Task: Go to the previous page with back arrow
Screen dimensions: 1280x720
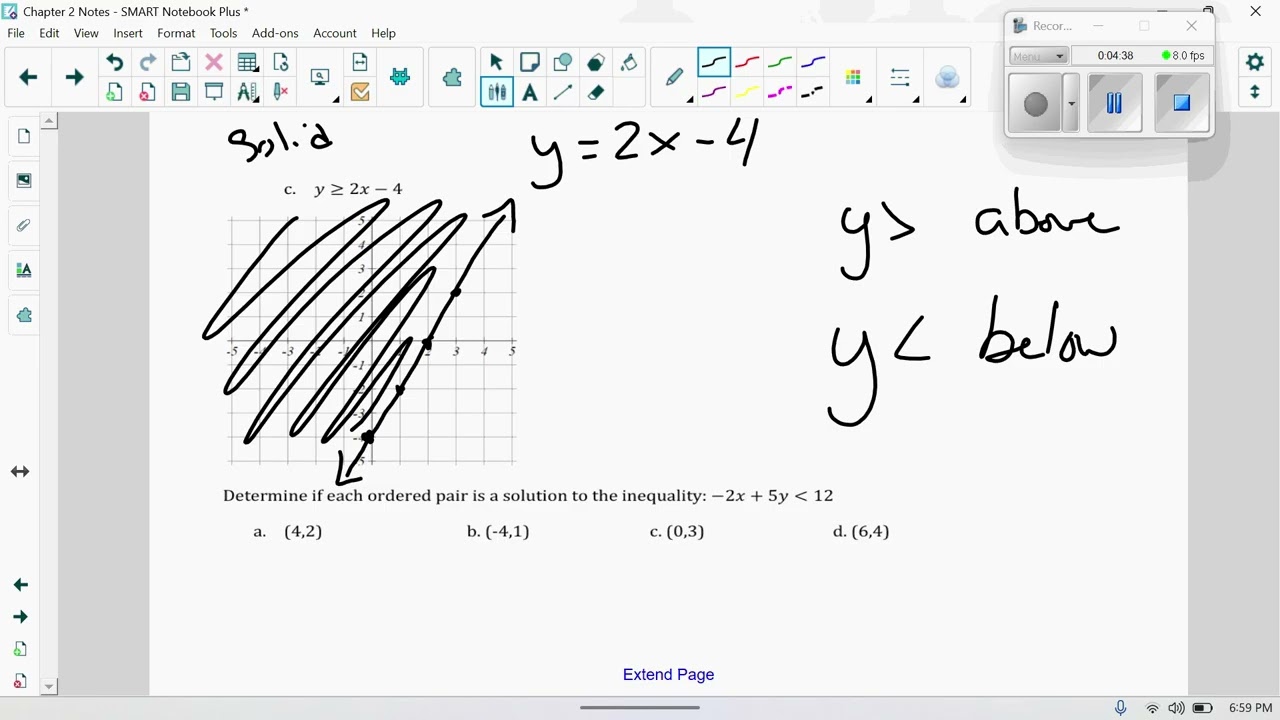Action: (28, 77)
